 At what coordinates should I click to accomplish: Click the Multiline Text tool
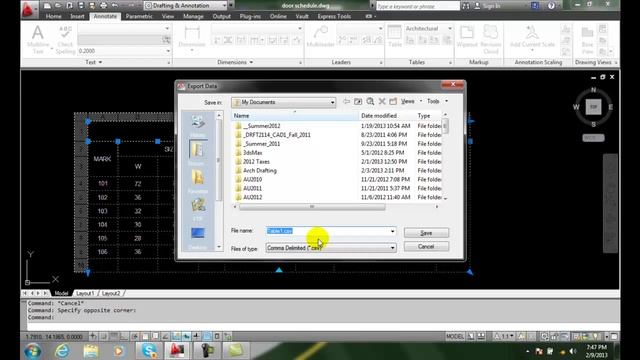coord(38,39)
